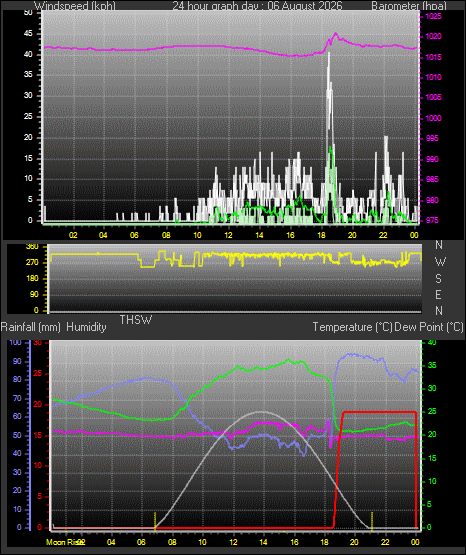Click the E compass direction label
466x555 pixels.
(438, 294)
